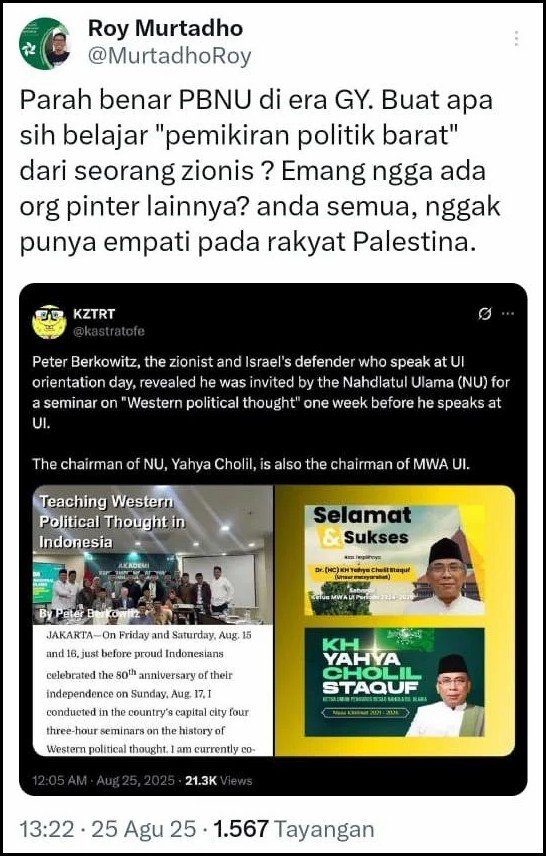
Task: Open the 21.3K Views count of quoted tweet
Action: click(219, 781)
